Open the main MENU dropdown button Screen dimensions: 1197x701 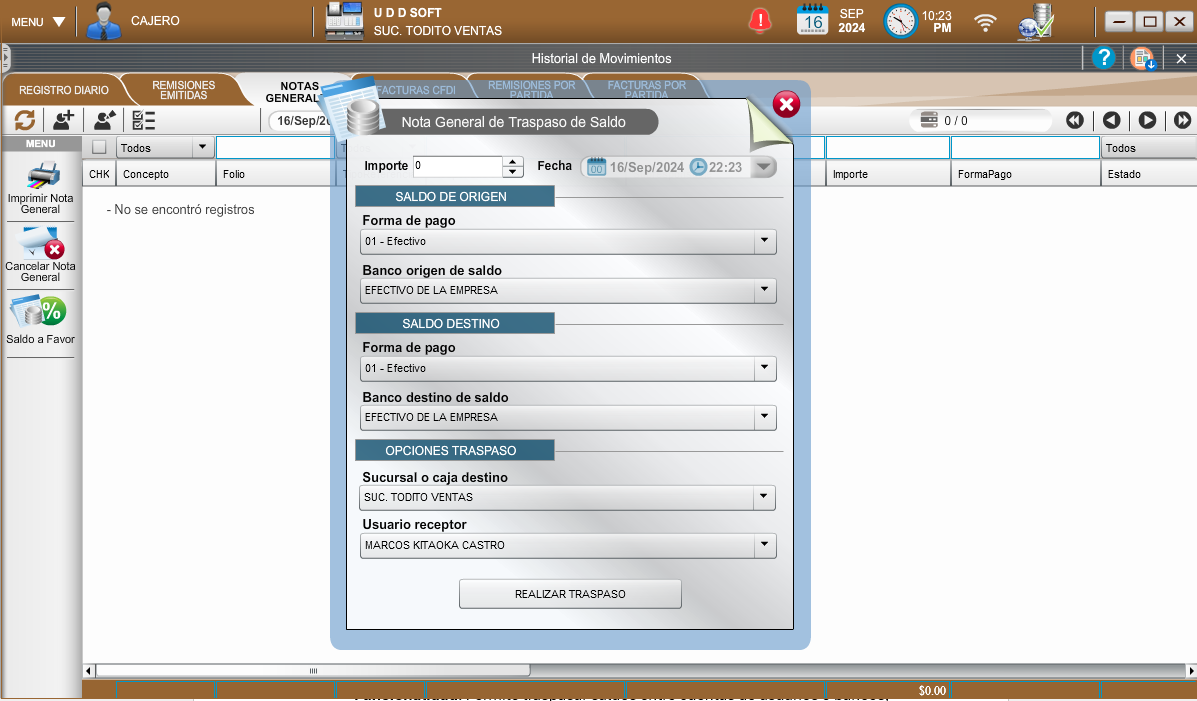38,22
